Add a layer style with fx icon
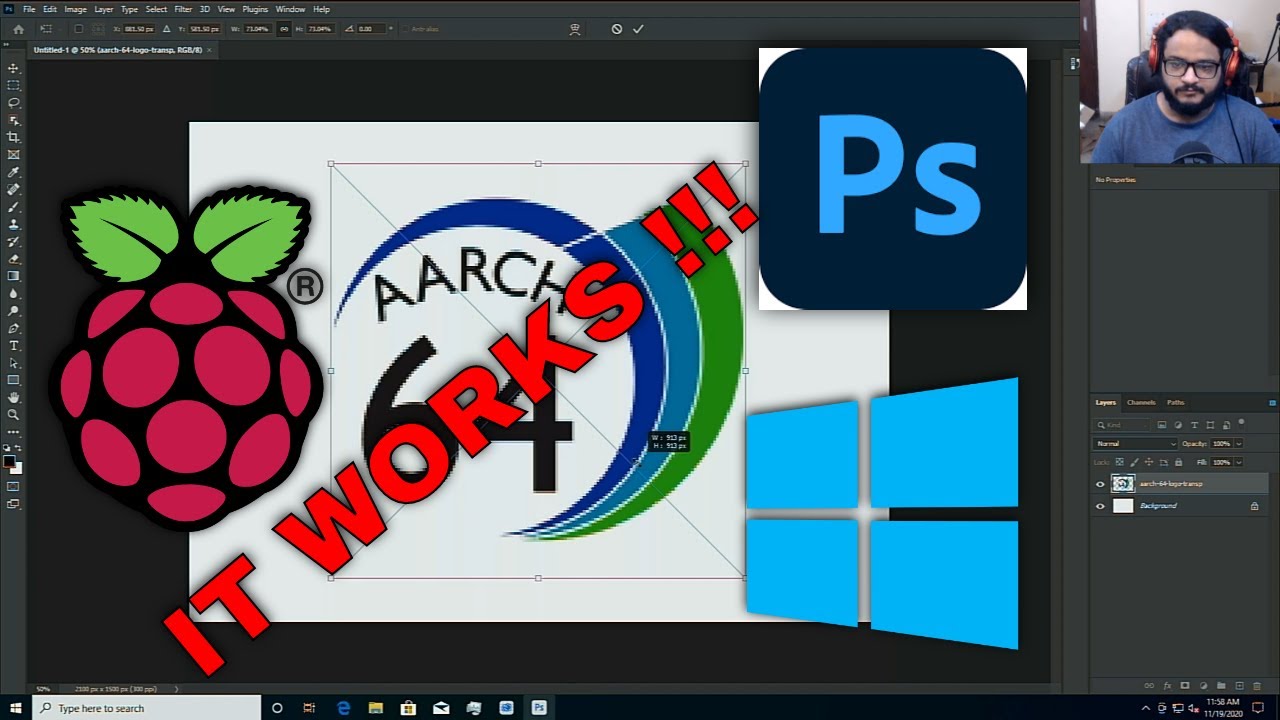Screen dimensions: 1280x720 [1167, 686]
